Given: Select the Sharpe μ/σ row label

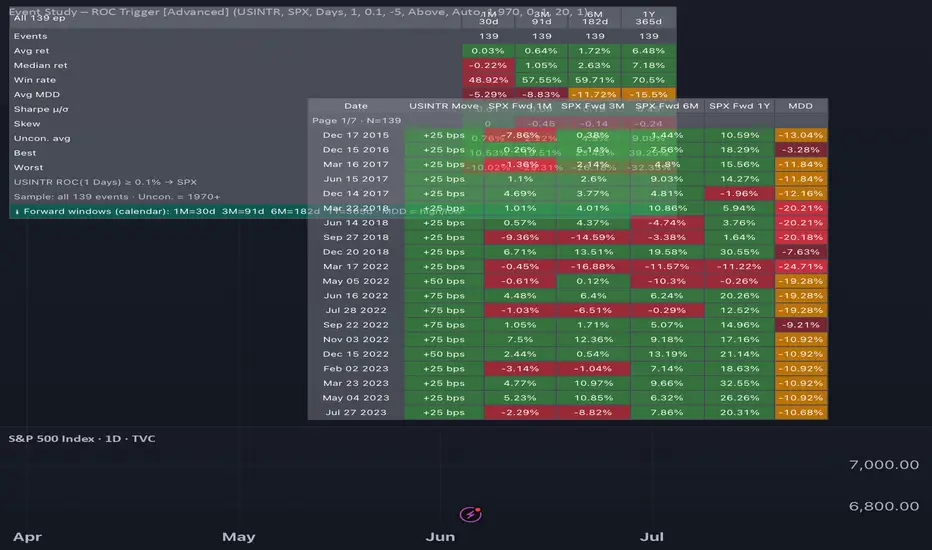Looking at the screenshot, I should click(41, 109).
